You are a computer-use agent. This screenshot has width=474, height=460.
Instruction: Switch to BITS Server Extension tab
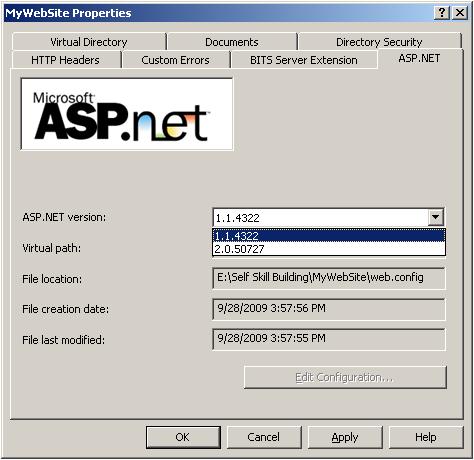pyautogui.click(x=304, y=60)
